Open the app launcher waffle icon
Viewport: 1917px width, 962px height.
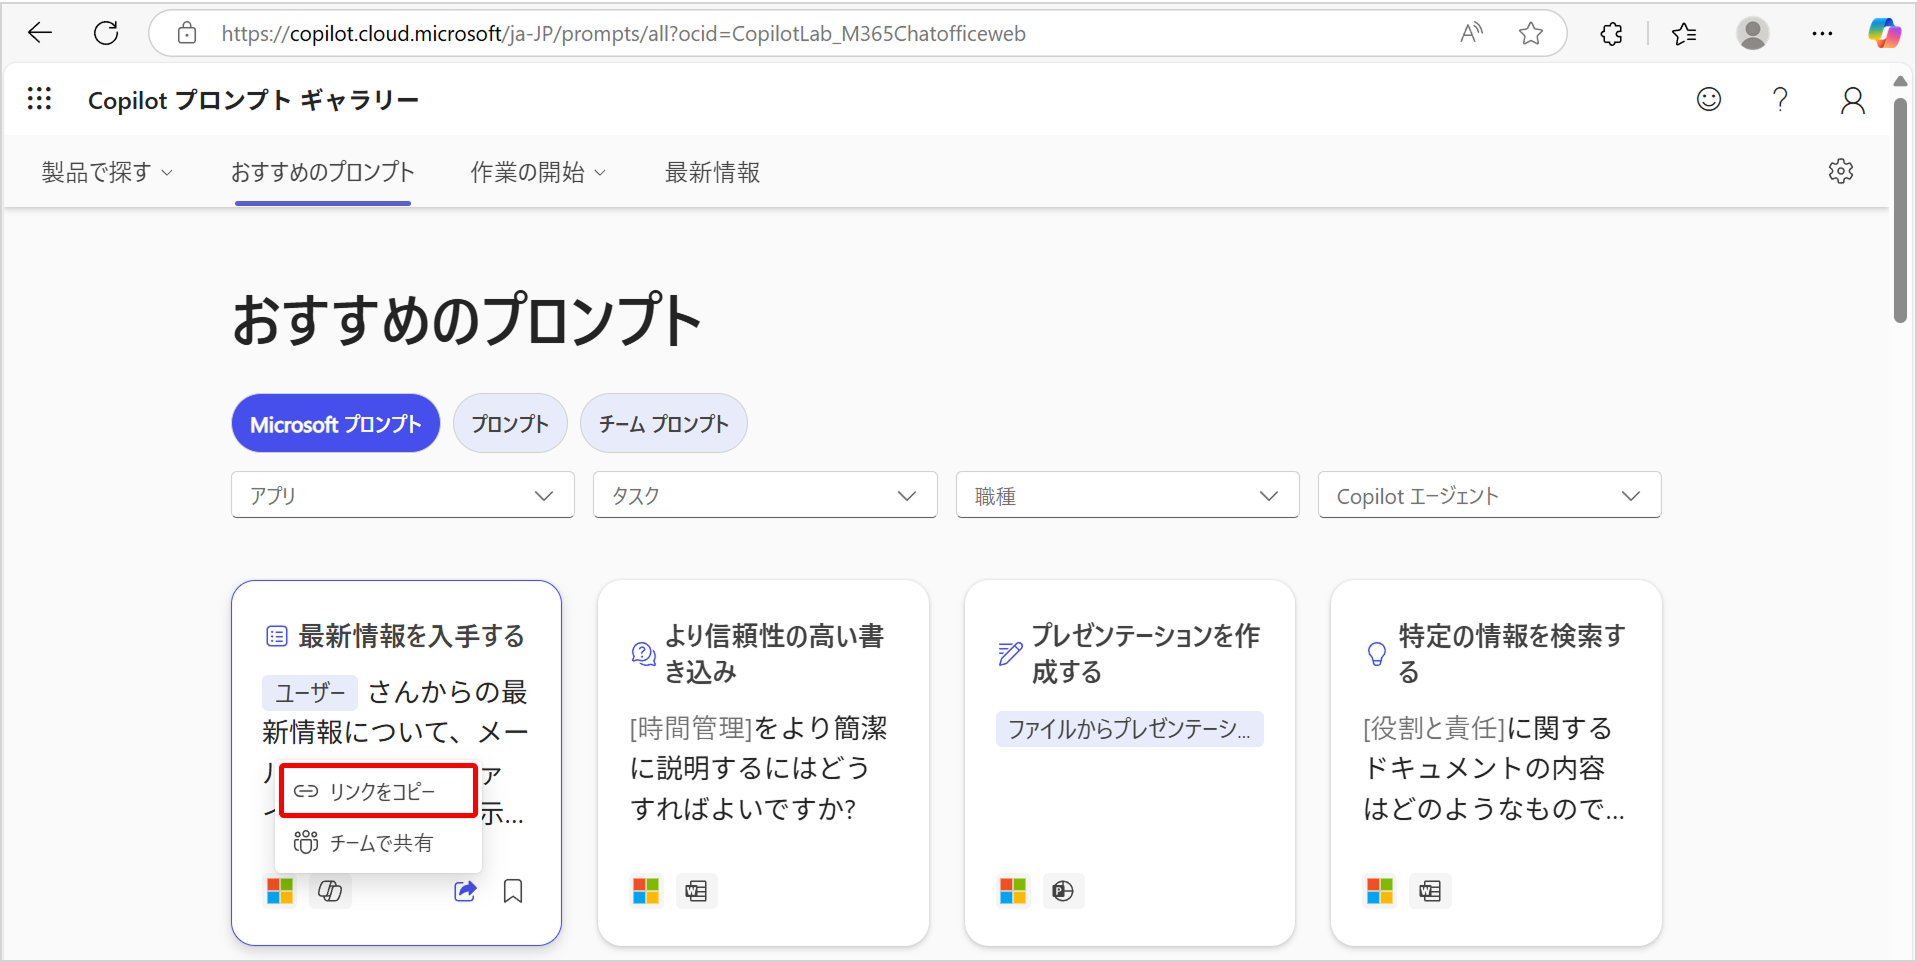(40, 99)
